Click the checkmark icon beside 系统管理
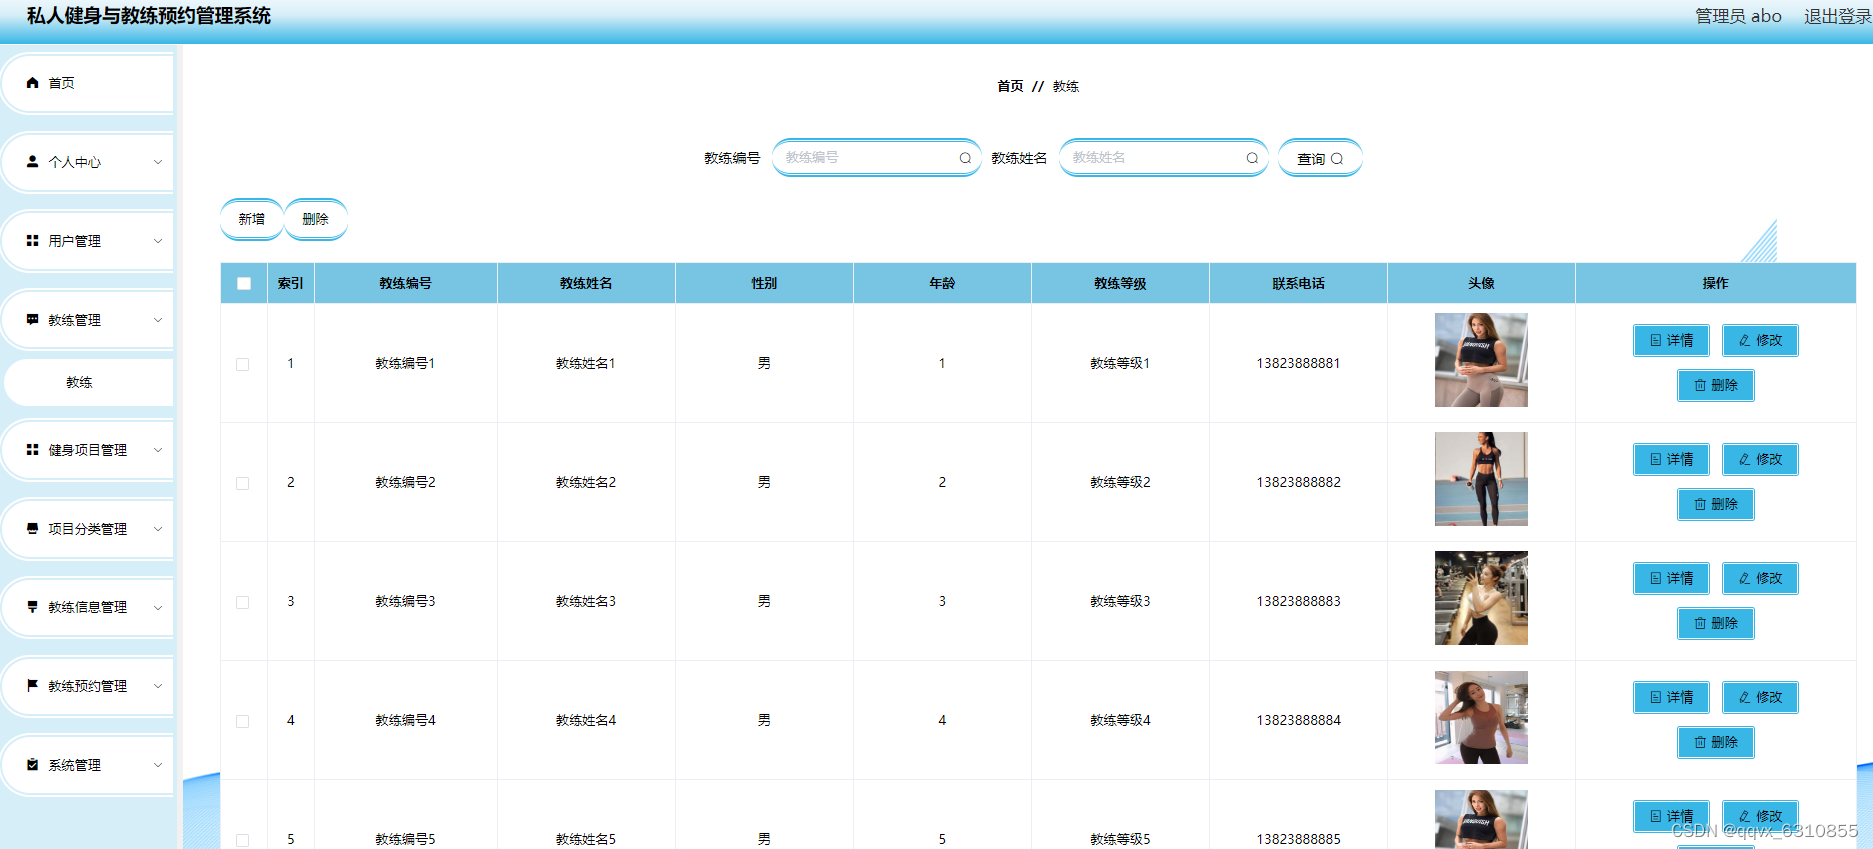1873x849 pixels. click(32, 765)
